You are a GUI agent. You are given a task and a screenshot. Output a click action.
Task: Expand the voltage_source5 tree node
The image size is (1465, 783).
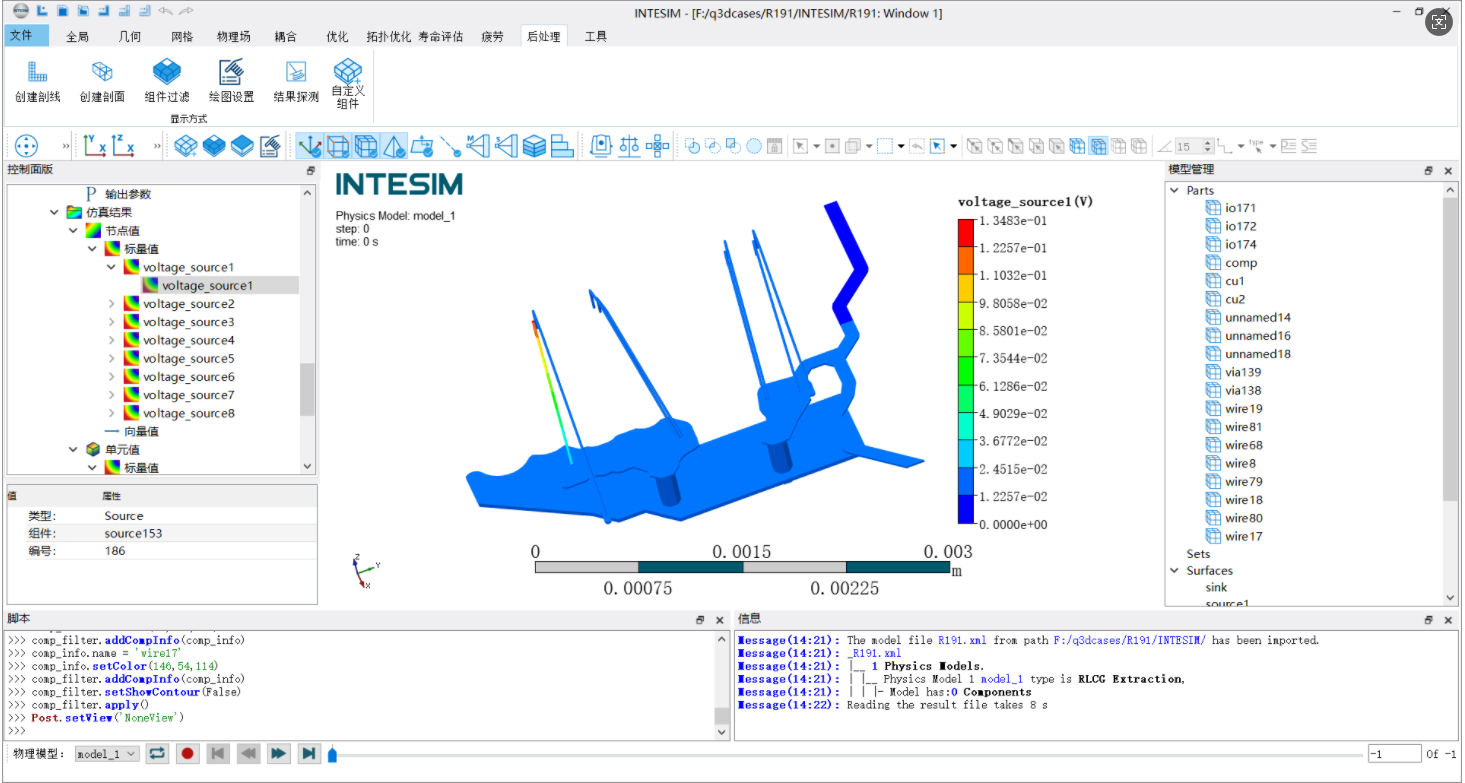coord(111,358)
